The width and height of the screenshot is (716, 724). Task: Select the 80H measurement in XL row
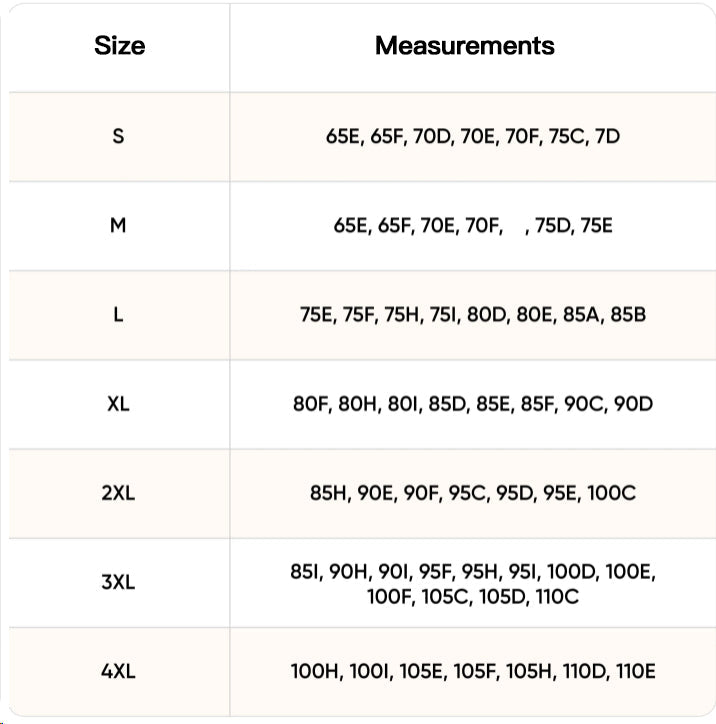pos(360,405)
